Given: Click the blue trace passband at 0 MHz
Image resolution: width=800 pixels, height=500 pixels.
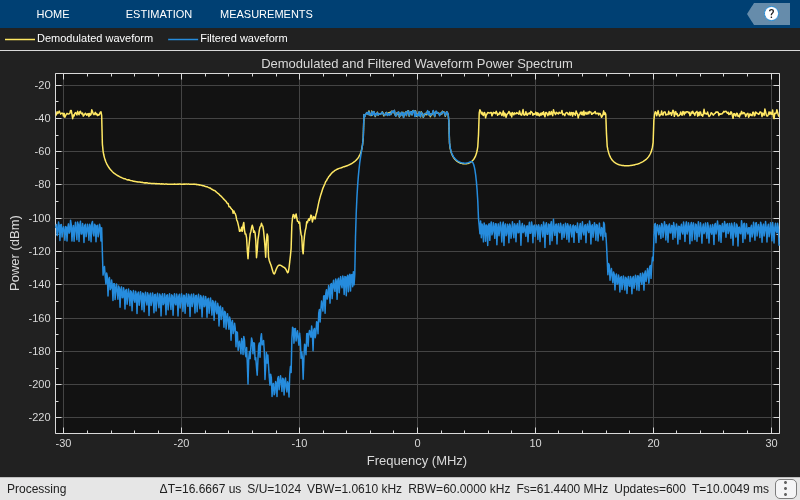Looking at the screenshot, I should (x=417, y=113).
